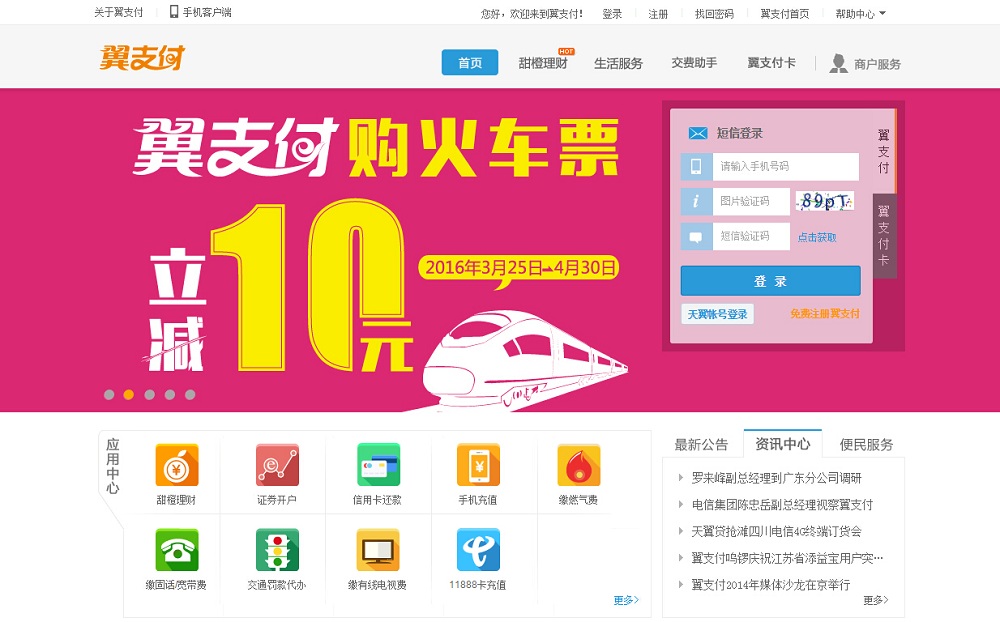
Task: Show more apps via 更多 in 应用中心
Action: pos(626,600)
